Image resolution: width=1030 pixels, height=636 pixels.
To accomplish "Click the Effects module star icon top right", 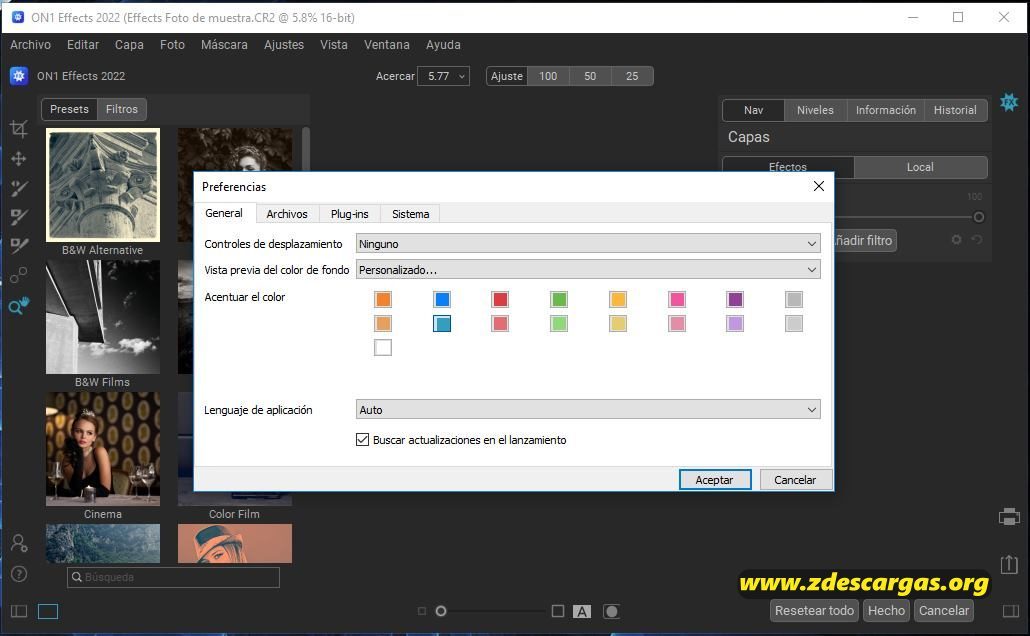I will [1009, 102].
